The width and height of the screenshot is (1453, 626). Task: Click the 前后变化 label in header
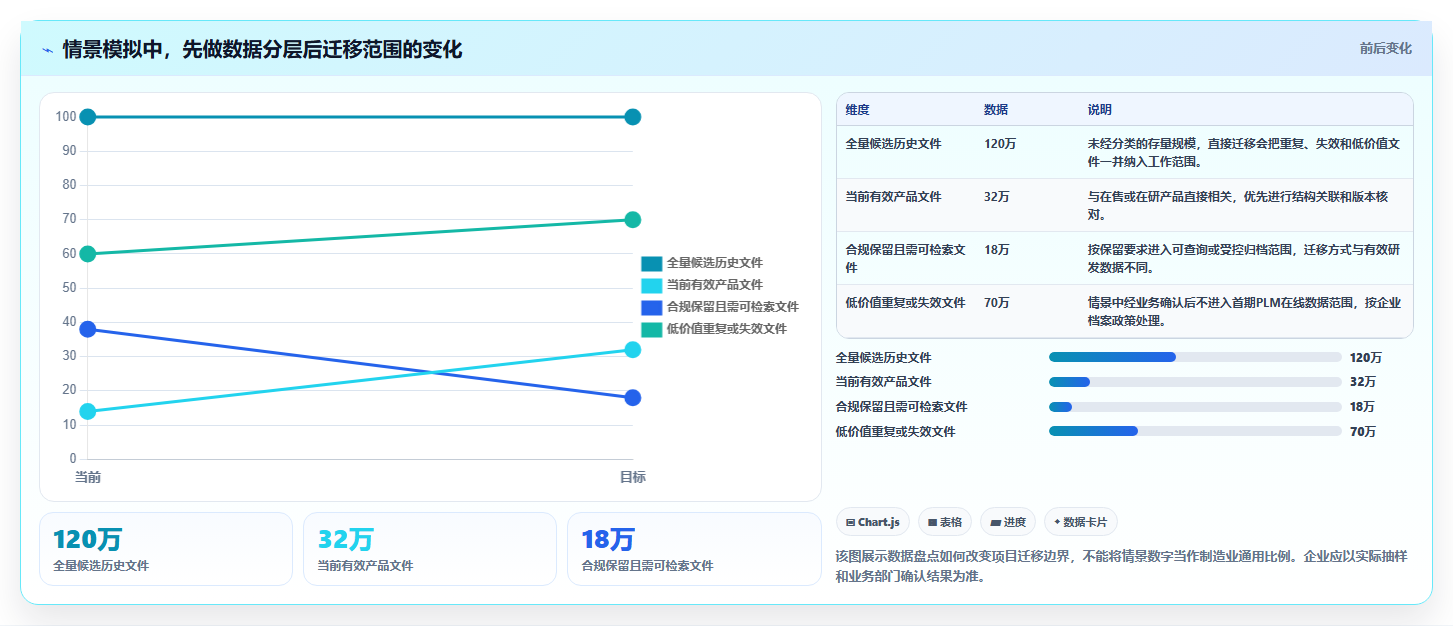click(1385, 48)
